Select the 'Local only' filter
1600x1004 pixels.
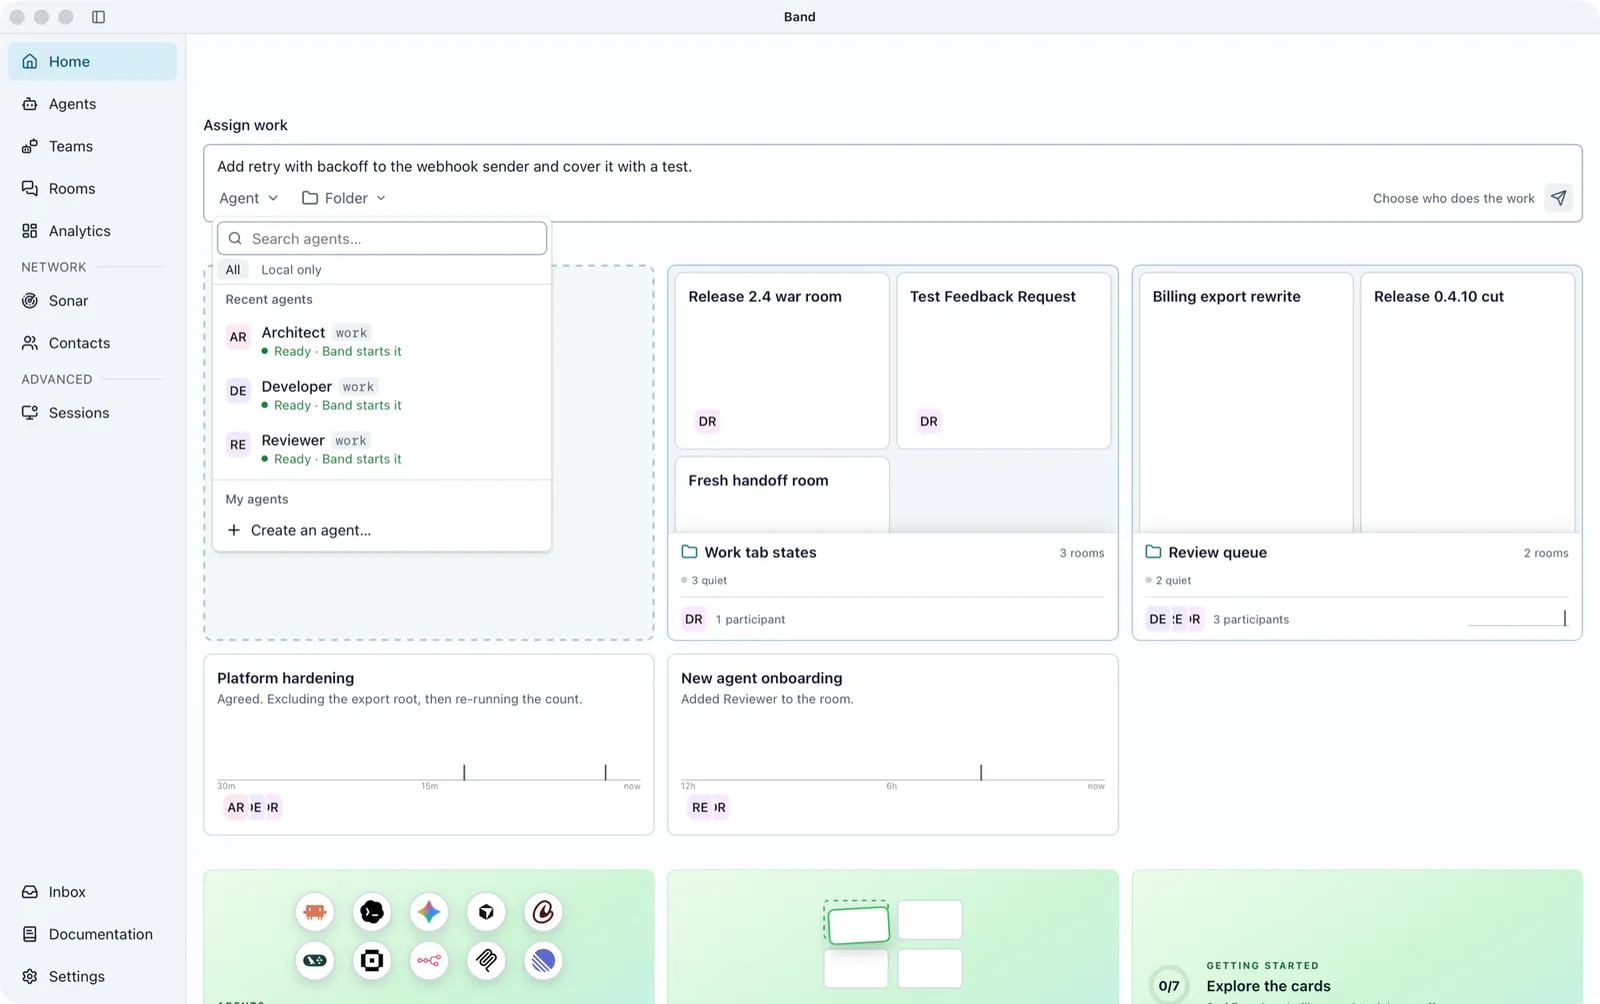pos(291,270)
